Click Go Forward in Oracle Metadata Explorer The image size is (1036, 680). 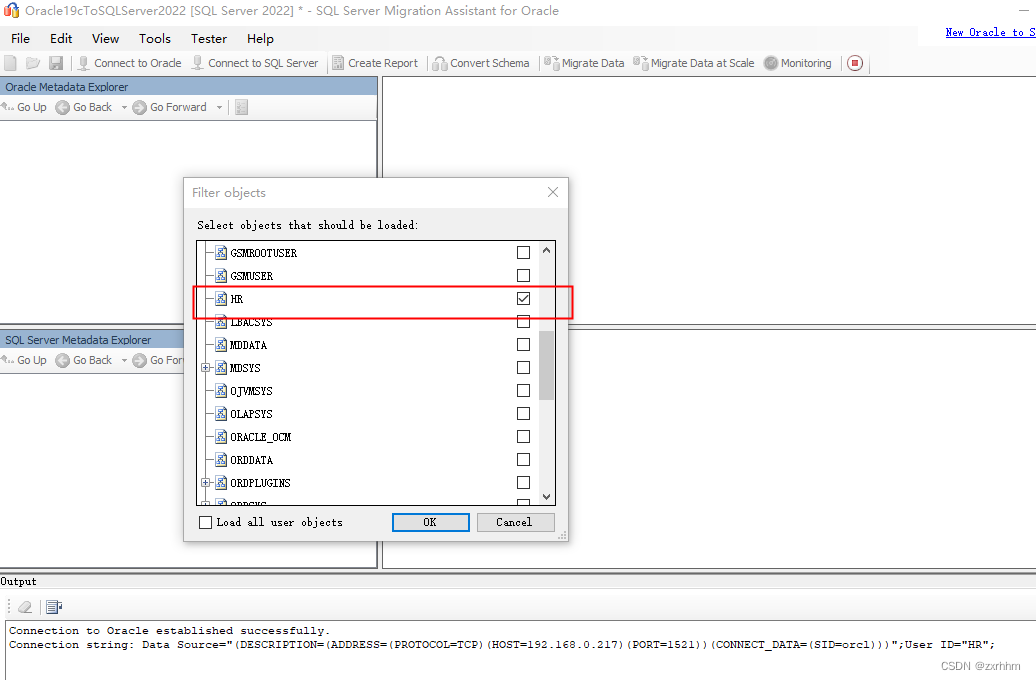point(170,107)
